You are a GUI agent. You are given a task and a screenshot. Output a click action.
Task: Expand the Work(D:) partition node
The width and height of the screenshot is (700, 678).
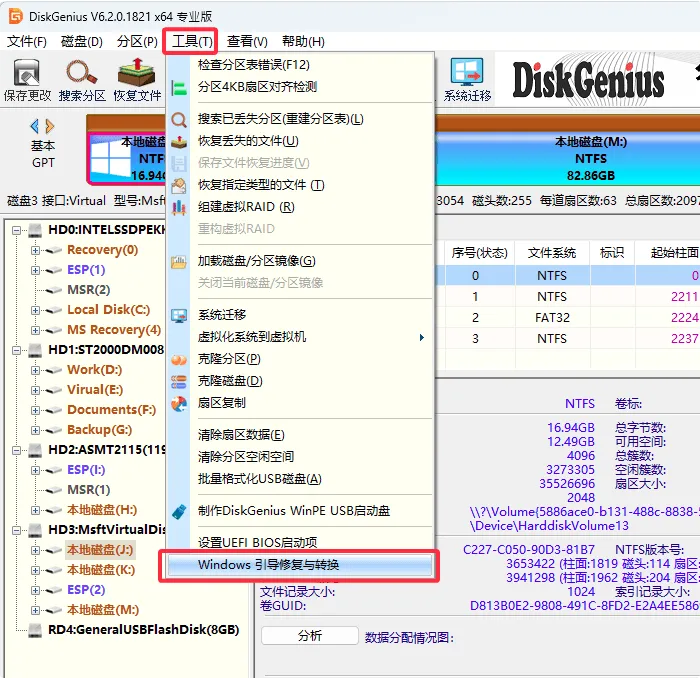pyautogui.click(x=35, y=370)
